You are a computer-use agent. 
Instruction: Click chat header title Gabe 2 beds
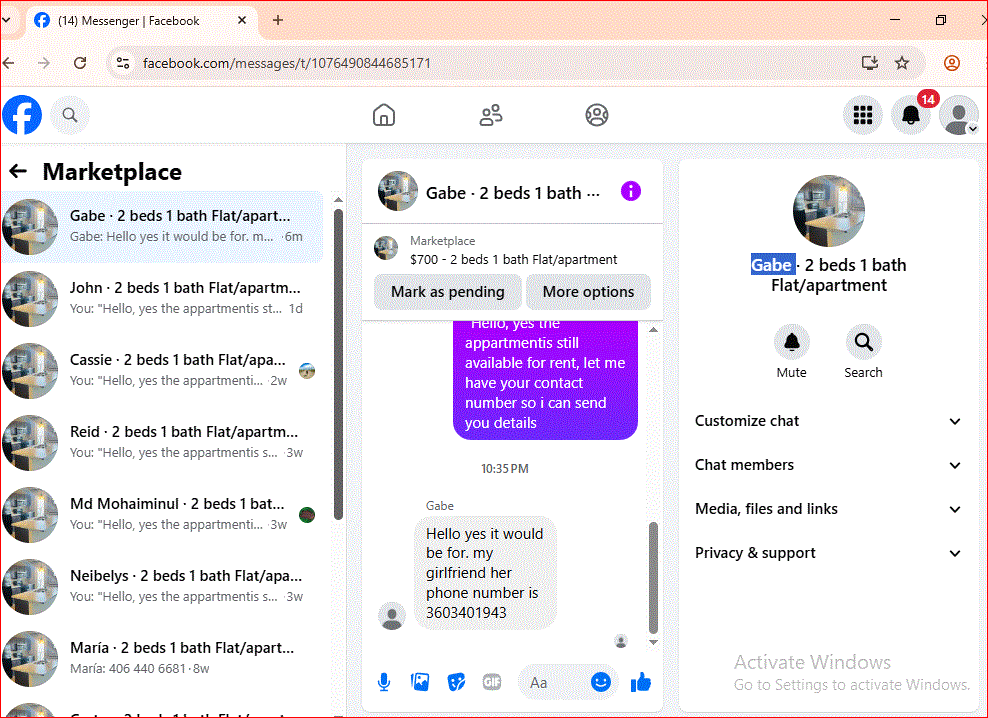tap(512, 193)
